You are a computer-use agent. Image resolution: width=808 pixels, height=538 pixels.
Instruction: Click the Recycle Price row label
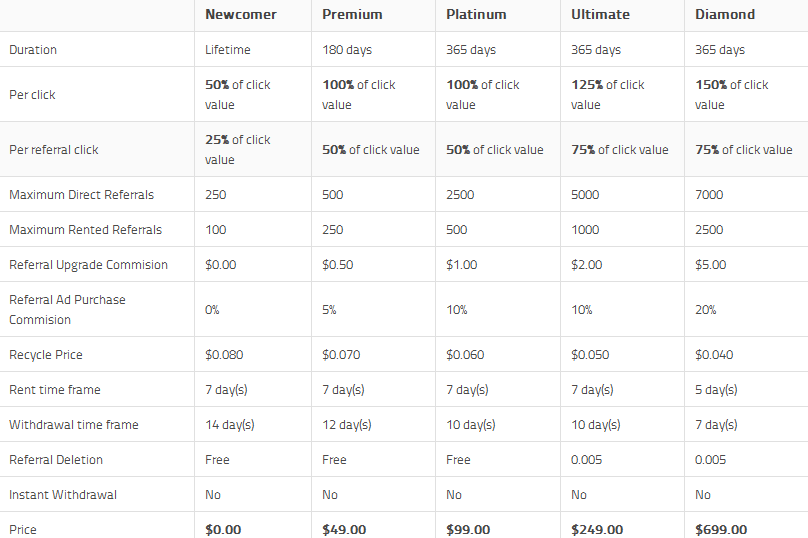[46, 355]
